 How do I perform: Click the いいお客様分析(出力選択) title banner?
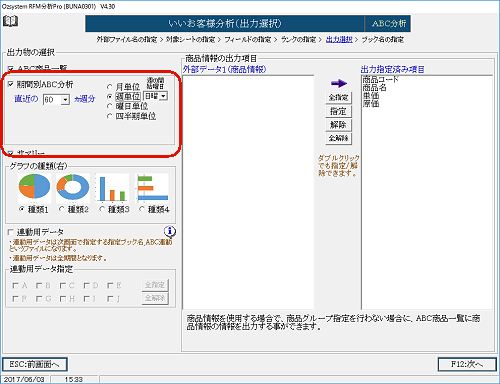225,23
